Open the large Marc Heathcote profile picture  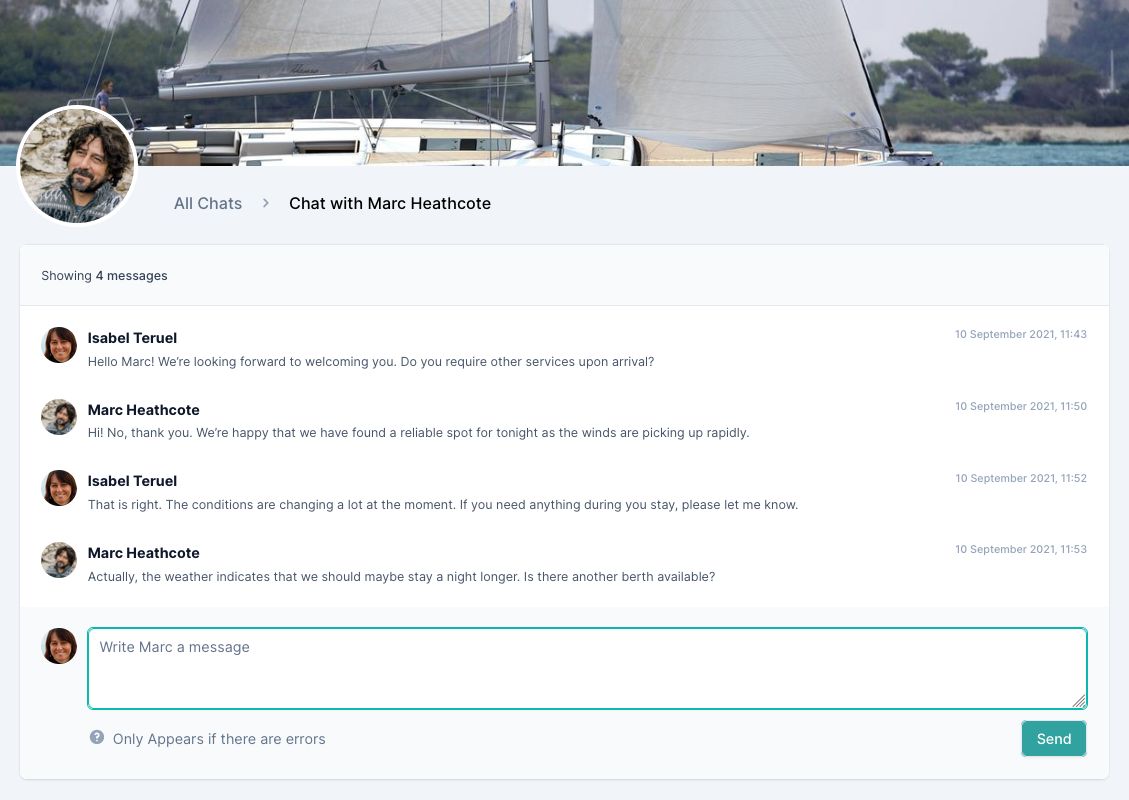click(77, 165)
